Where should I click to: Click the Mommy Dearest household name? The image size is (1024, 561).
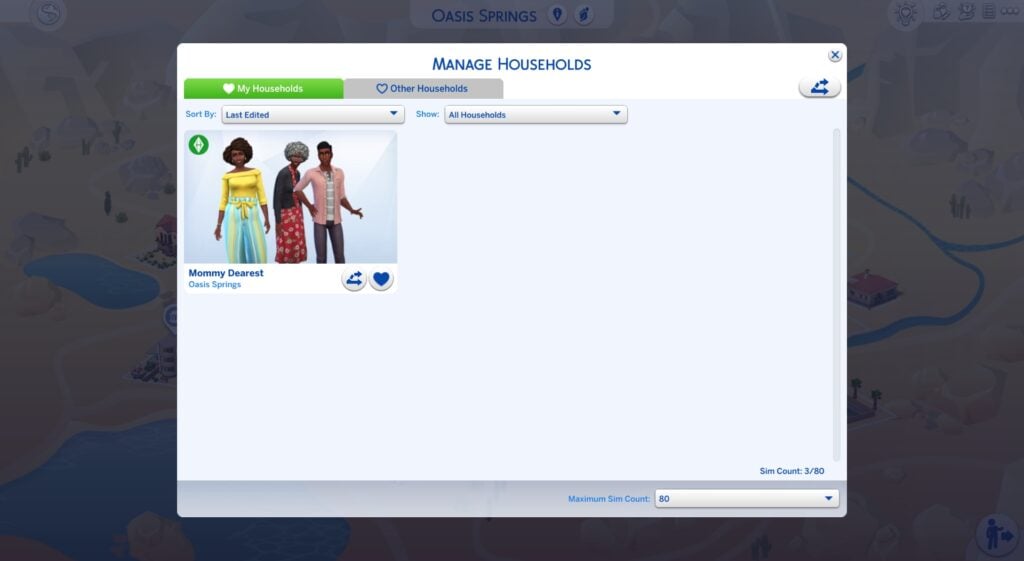point(226,273)
